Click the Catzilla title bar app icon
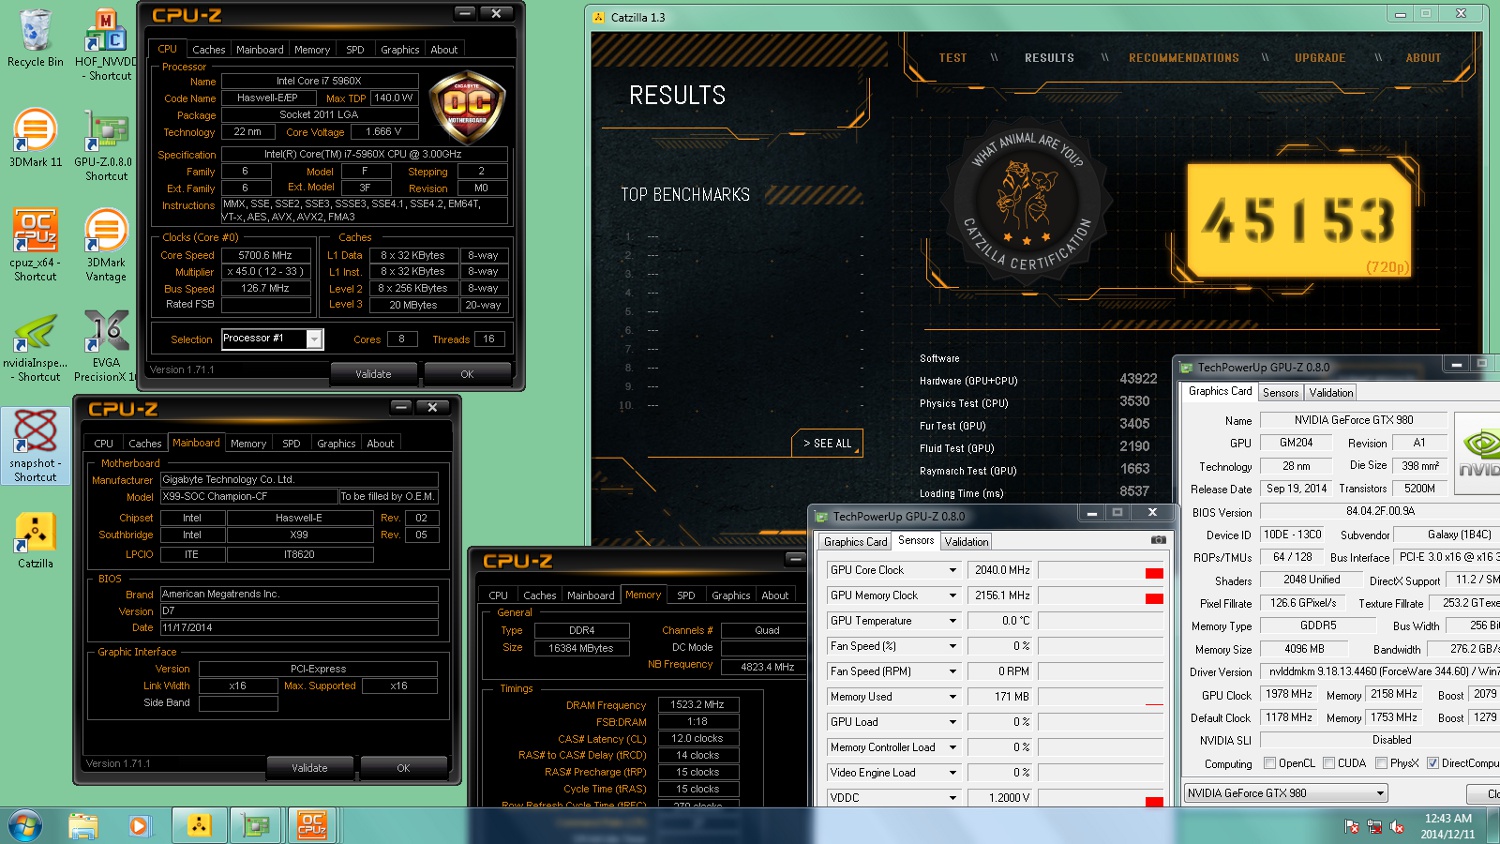The width and height of the screenshot is (1500, 844). pyautogui.click(x=599, y=17)
